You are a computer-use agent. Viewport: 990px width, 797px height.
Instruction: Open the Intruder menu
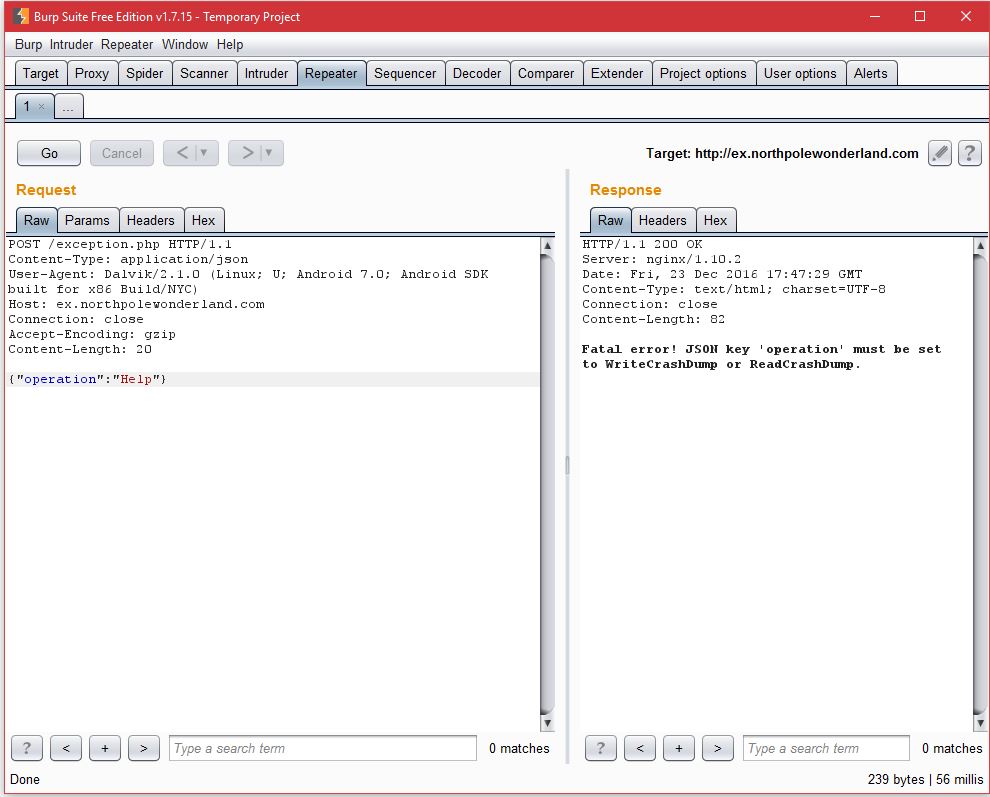point(71,44)
